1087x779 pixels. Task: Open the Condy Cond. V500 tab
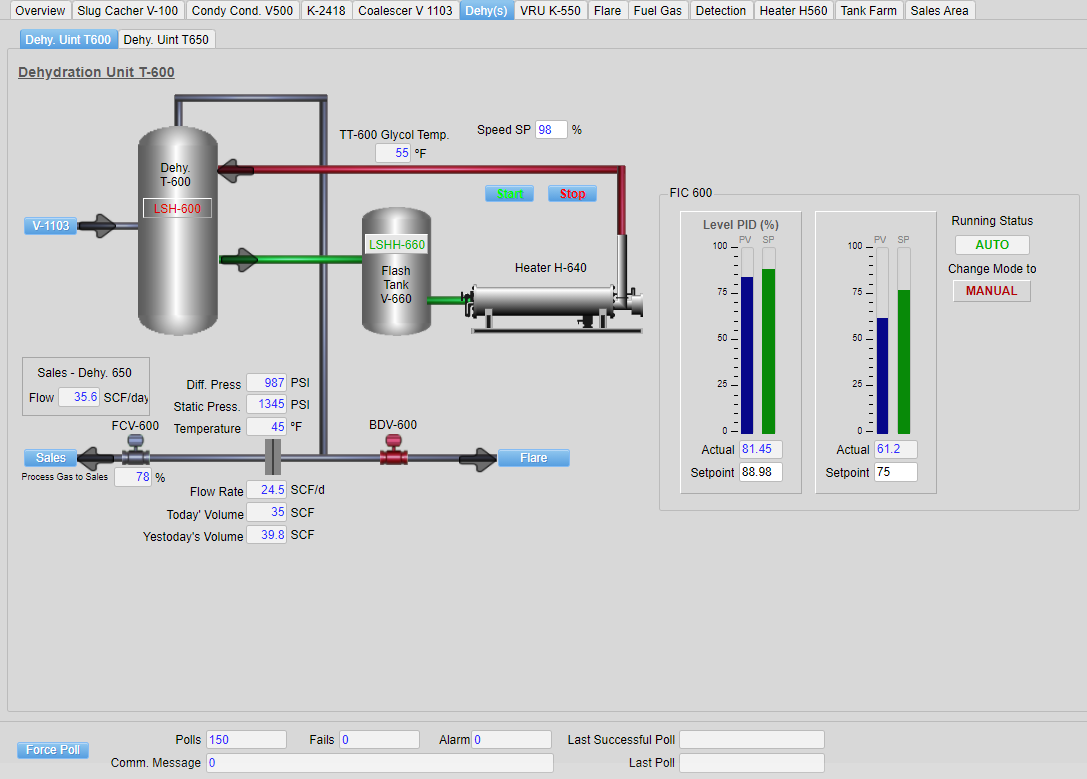tap(242, 10)
